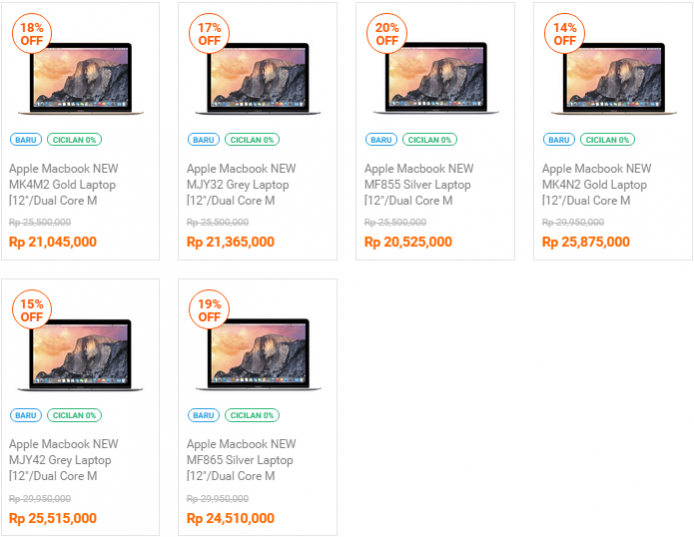This screenshot has height=537, width=694.
Task: Open Apple Macbook MK4N2 Gold Laptop title
Action: (x=597, y=185)
